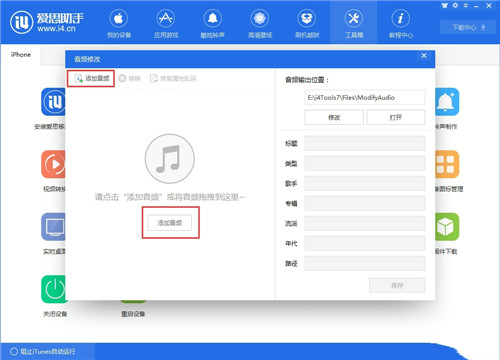
Task: Click the Artist (歌手) input field
Action: pyautogui.click(x=365, y=183)
